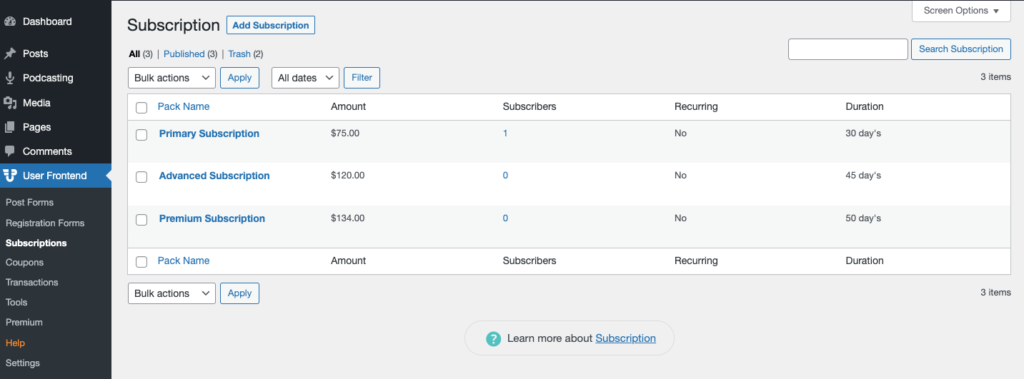Open the Screen Options panel
Screen dimensions: 1024x379
click(961, 11)
